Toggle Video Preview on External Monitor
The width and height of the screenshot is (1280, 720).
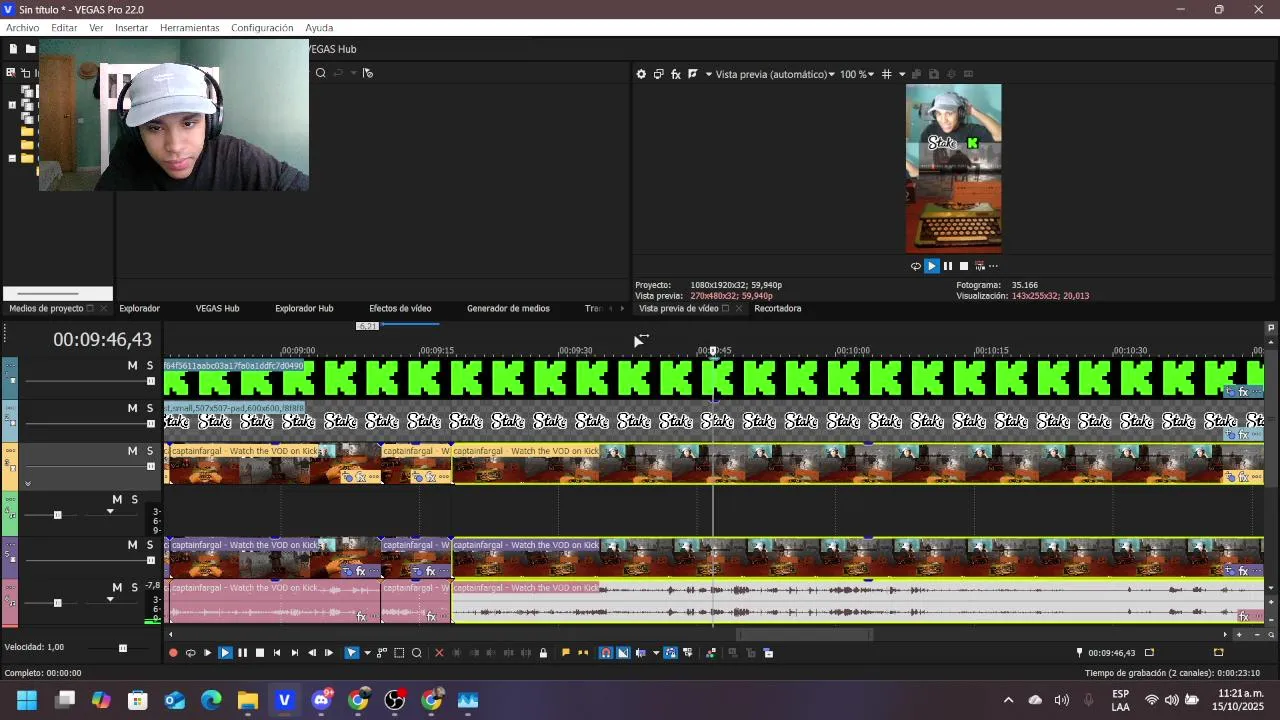click(658, 74)
